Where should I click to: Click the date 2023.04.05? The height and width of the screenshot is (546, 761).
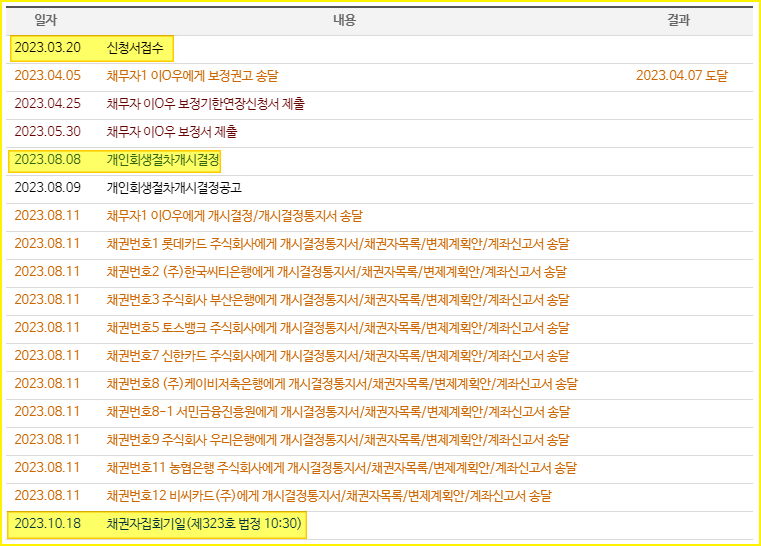48,76
